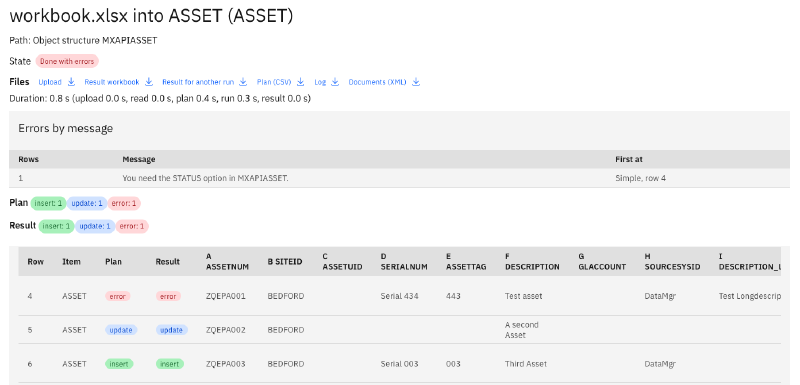The image size is (800, 385).
Task: Click the Plan error badge in row 4
Action: (118, 296)
